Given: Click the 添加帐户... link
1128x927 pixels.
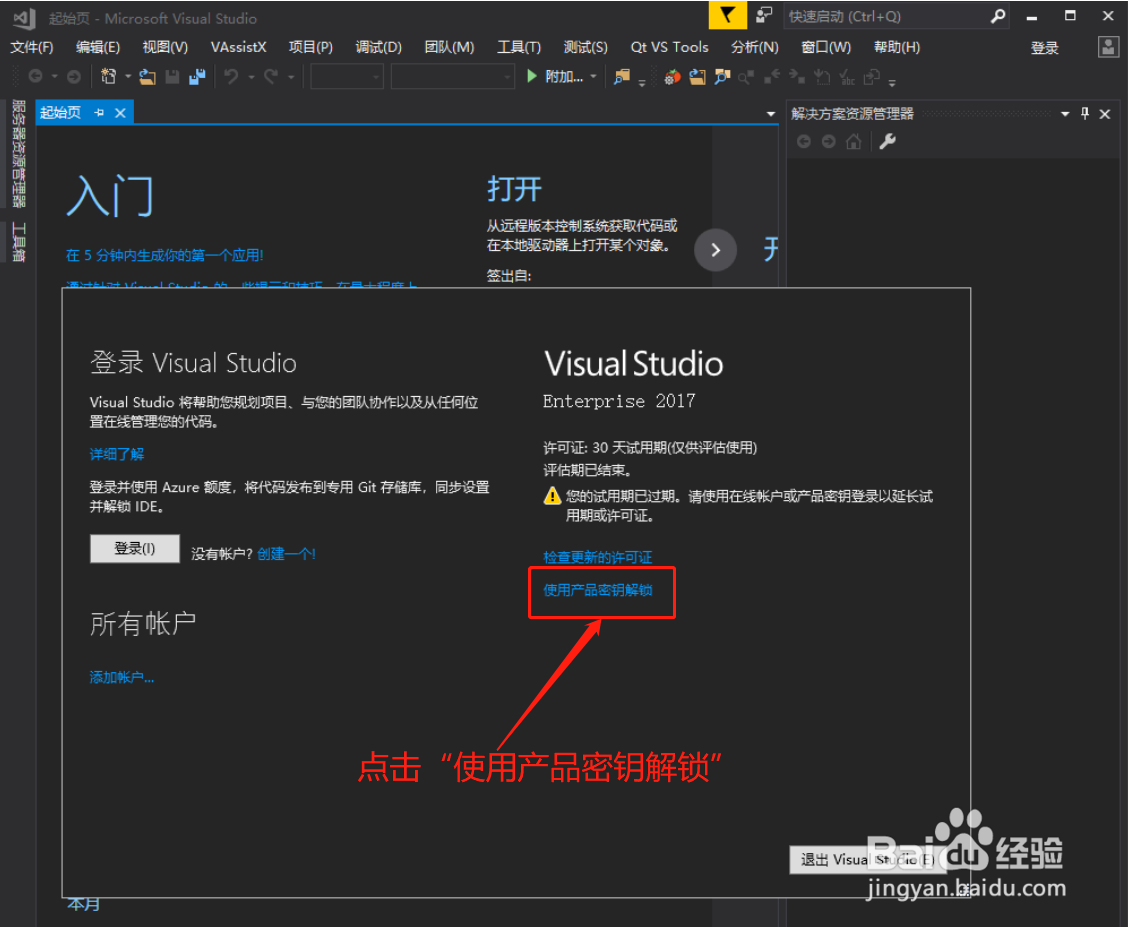Looking at the screenshot, I should tap(122, 677).
